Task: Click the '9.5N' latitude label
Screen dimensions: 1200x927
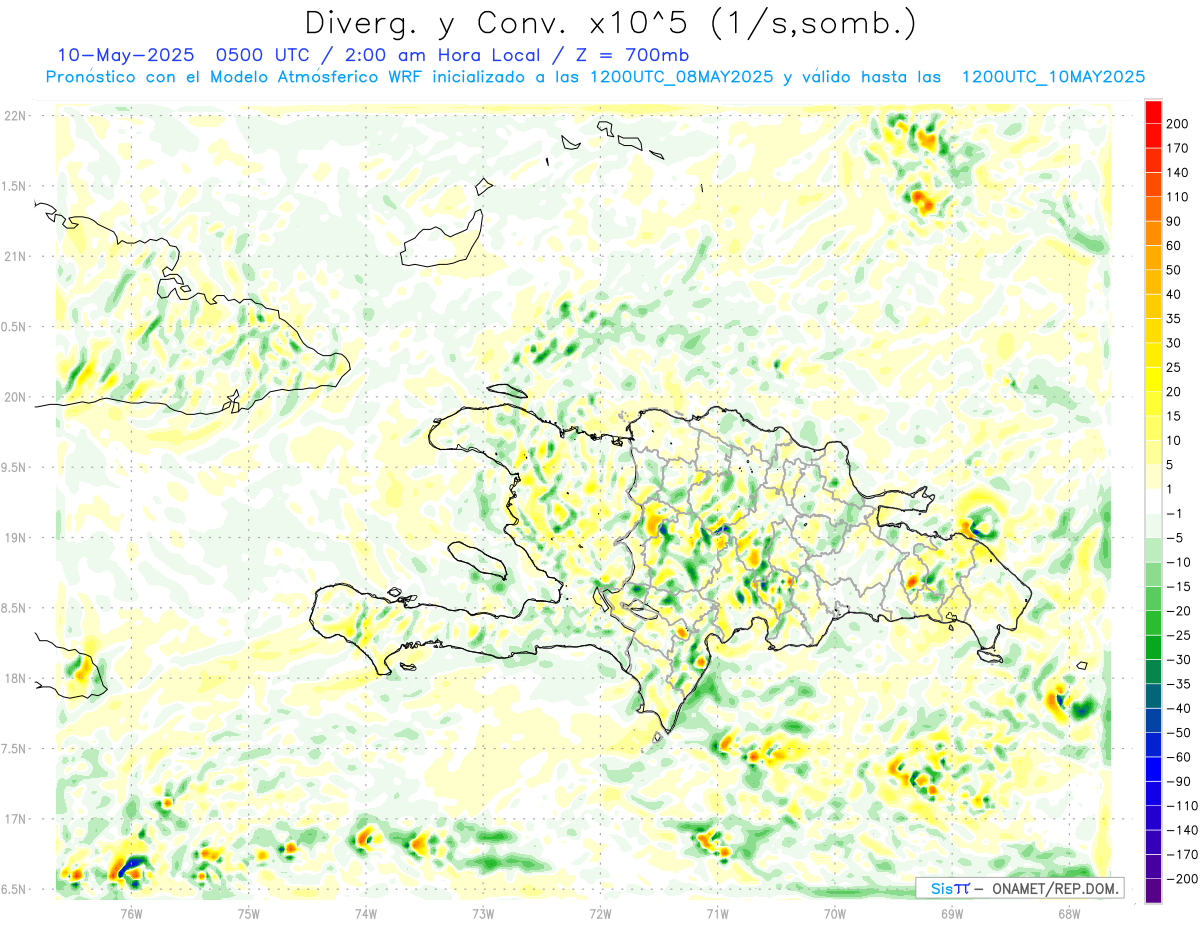Action: pos(13,467)
